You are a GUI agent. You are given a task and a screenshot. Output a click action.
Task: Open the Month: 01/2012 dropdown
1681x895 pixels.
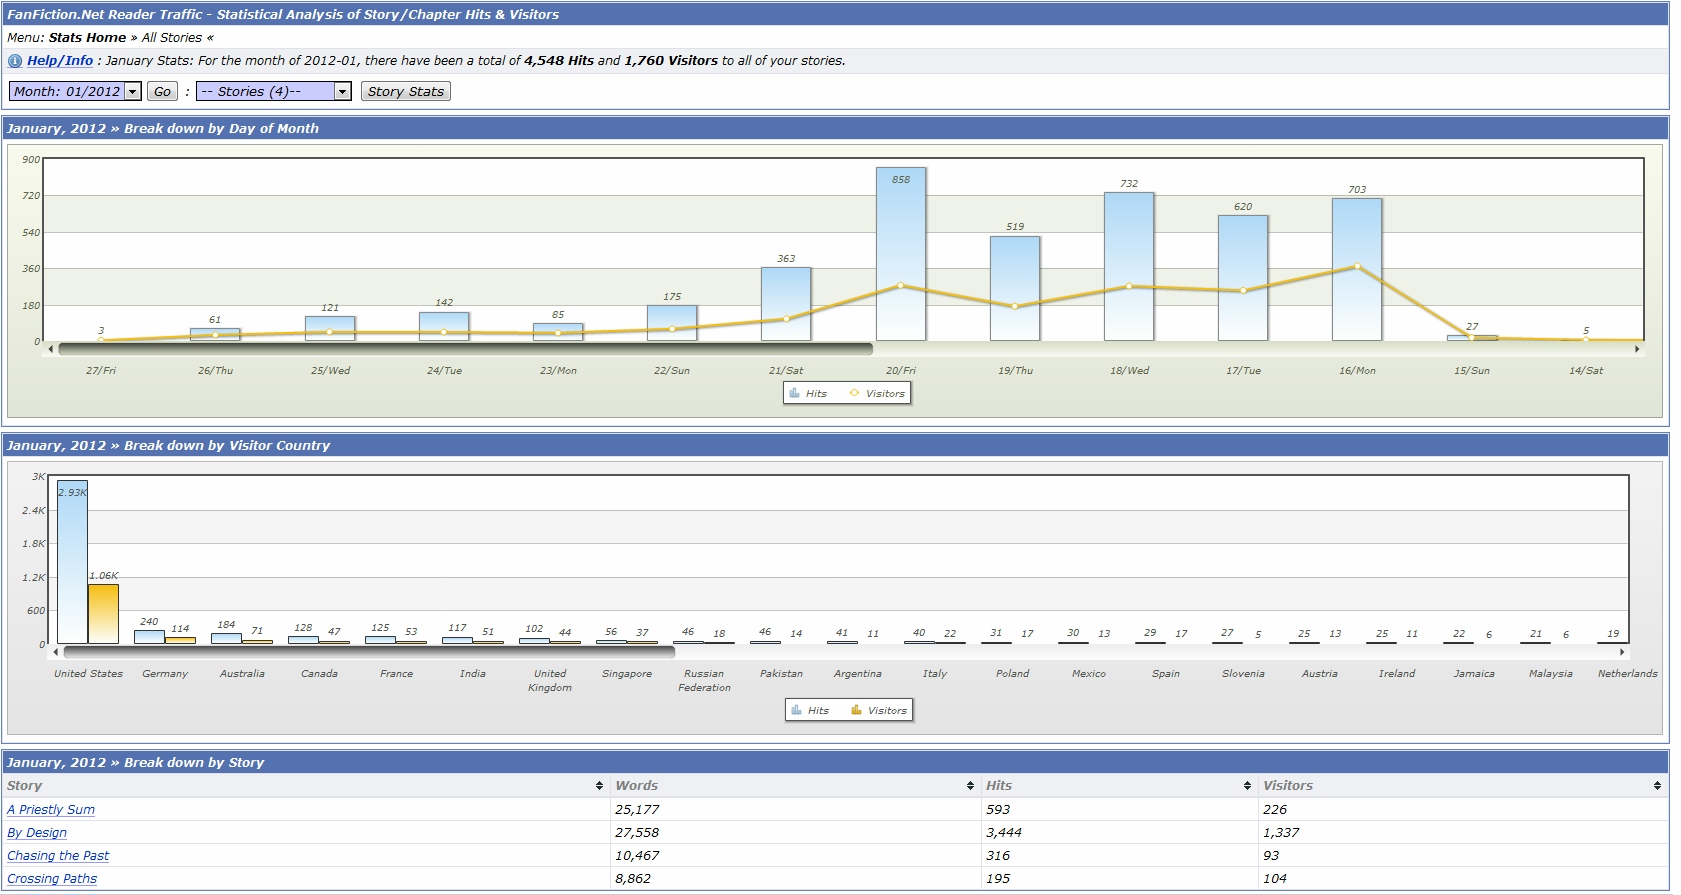pyautogui.click(x=75, y=91)
